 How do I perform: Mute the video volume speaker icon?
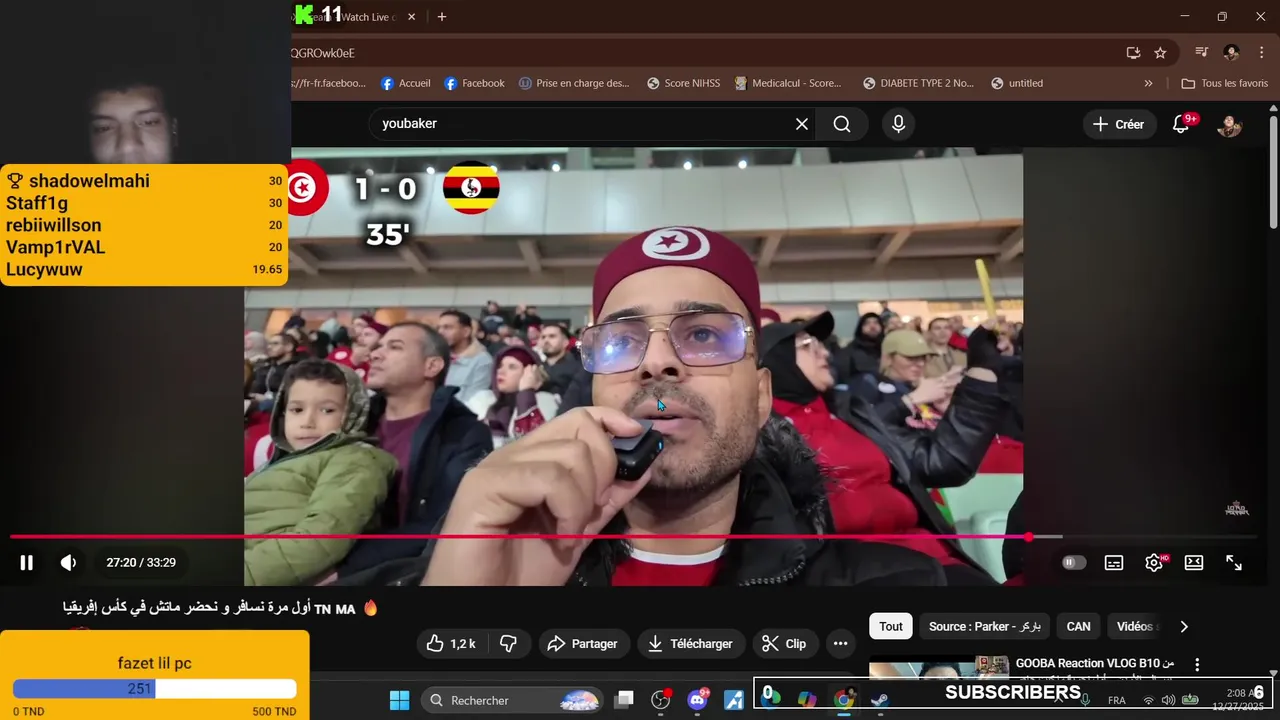[68, 563]
